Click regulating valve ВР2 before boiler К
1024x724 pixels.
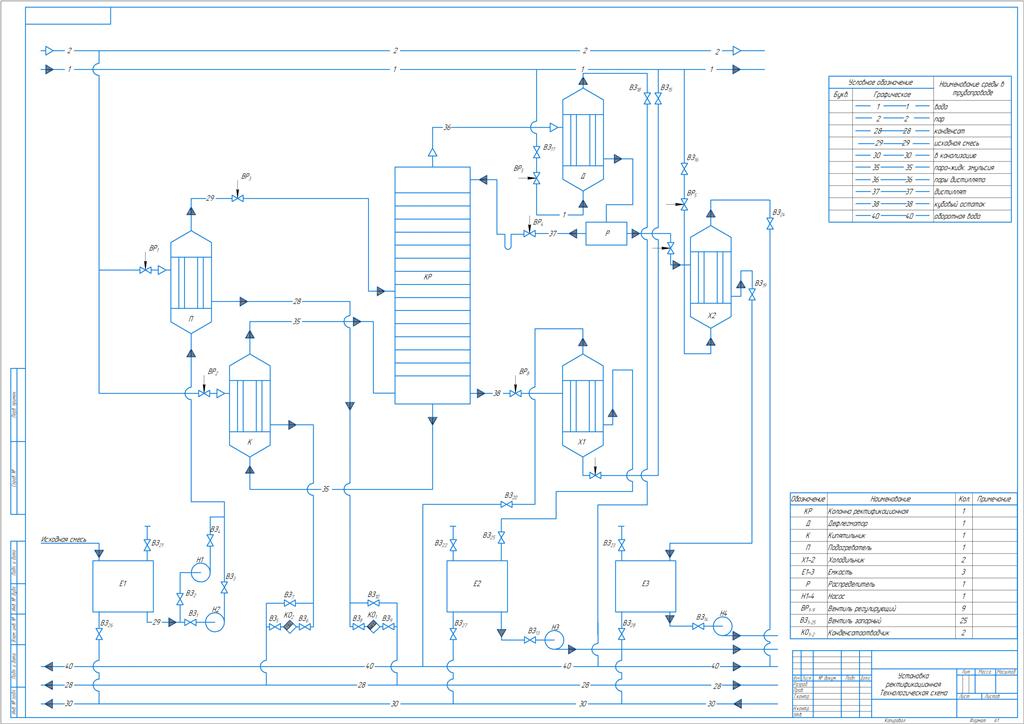pos(204,394)
